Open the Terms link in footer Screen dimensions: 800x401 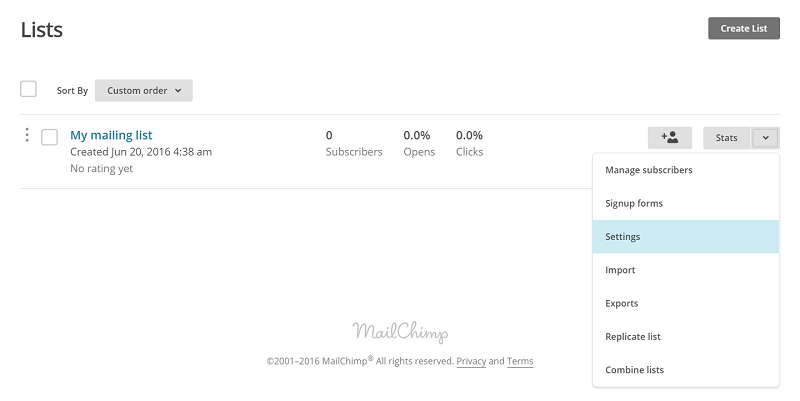520,361
